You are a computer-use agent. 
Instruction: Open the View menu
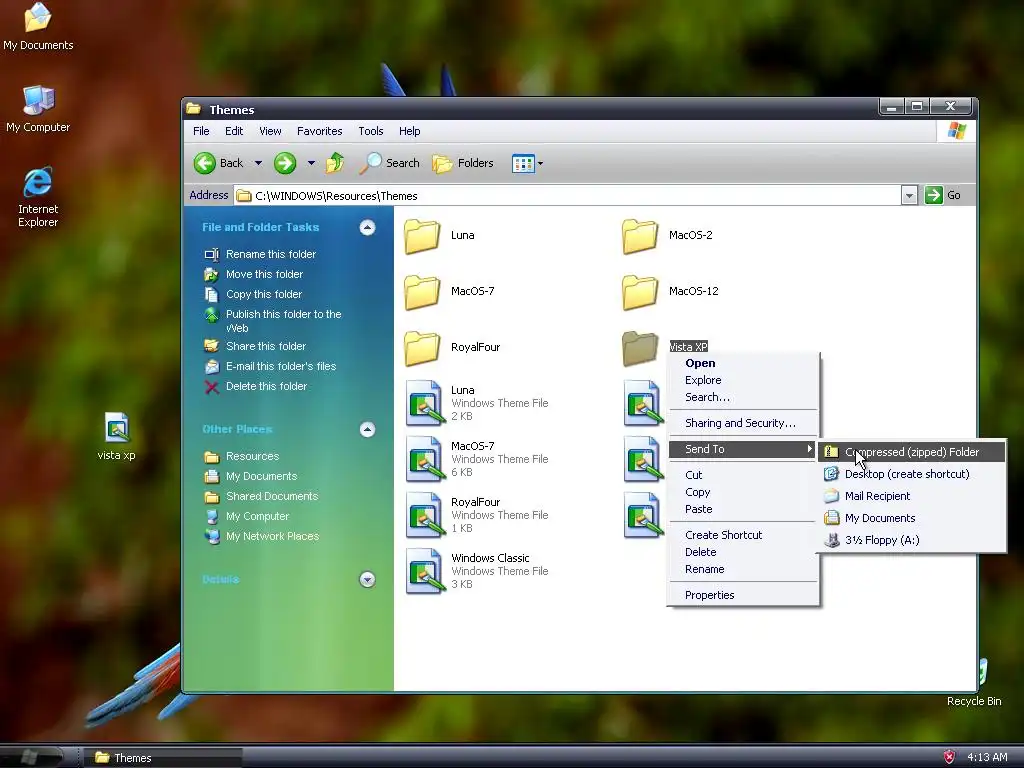click(270, 131)
